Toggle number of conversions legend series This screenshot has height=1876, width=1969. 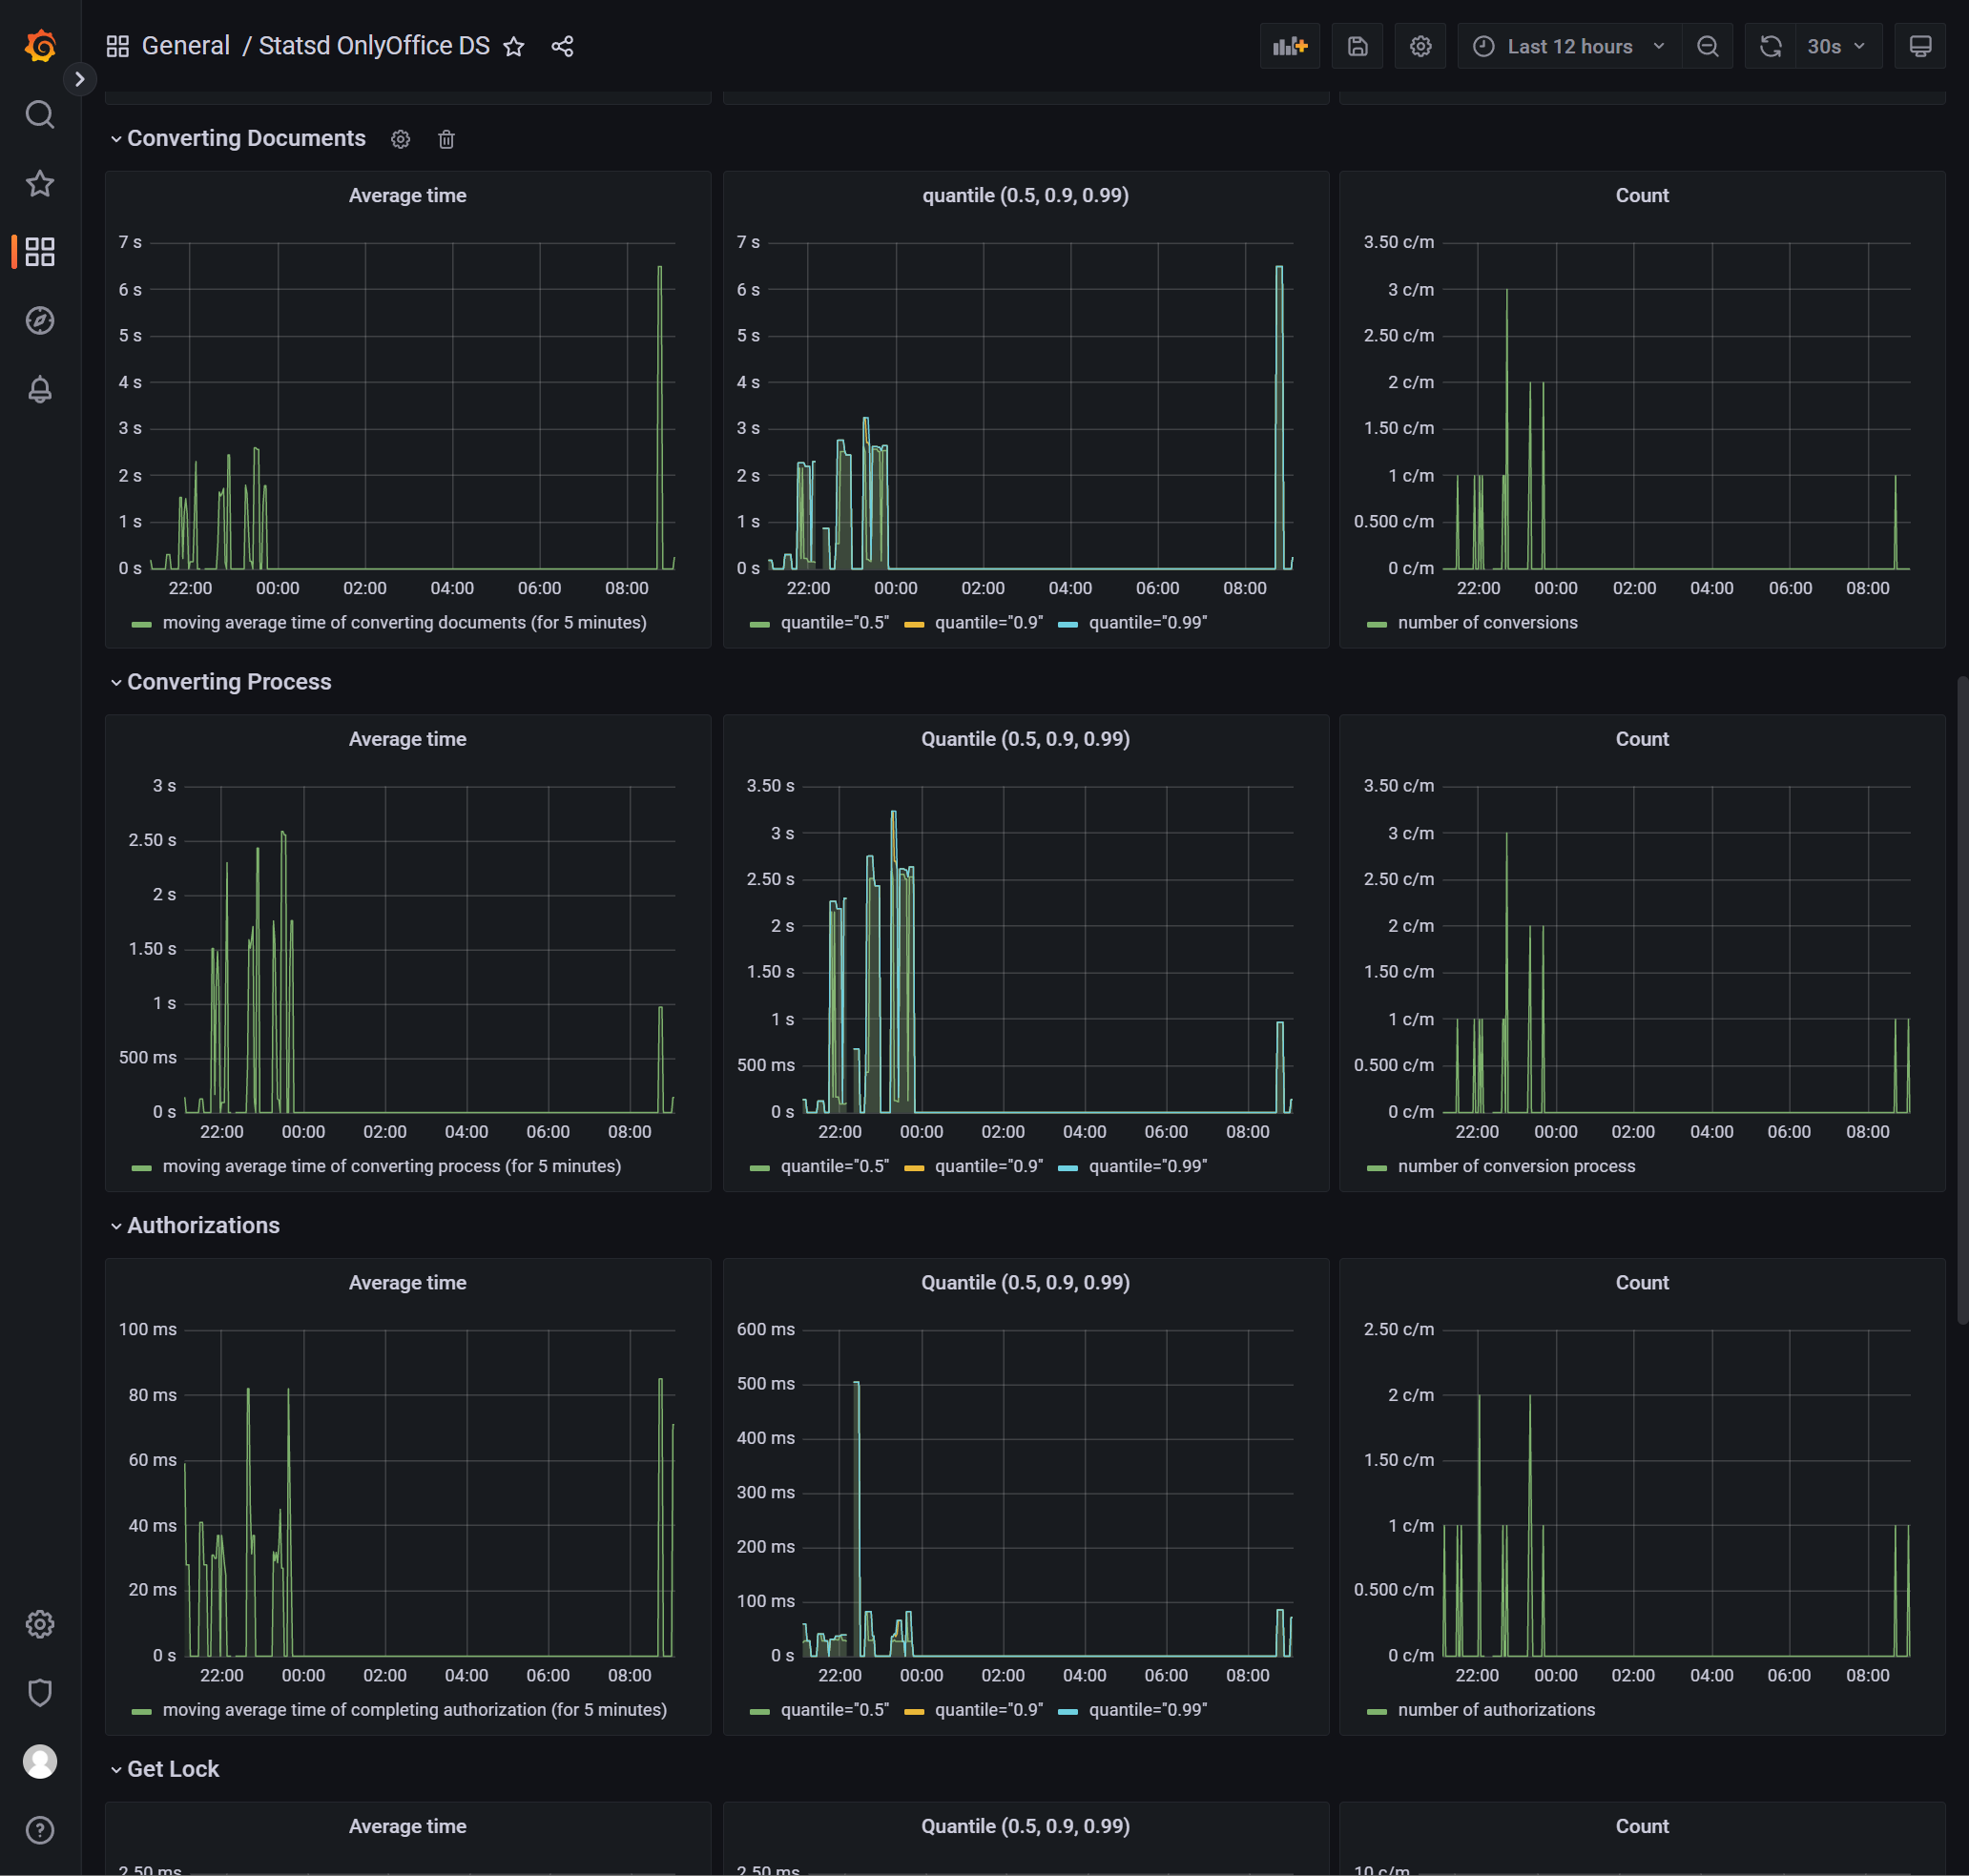[x=1486, y=622]
